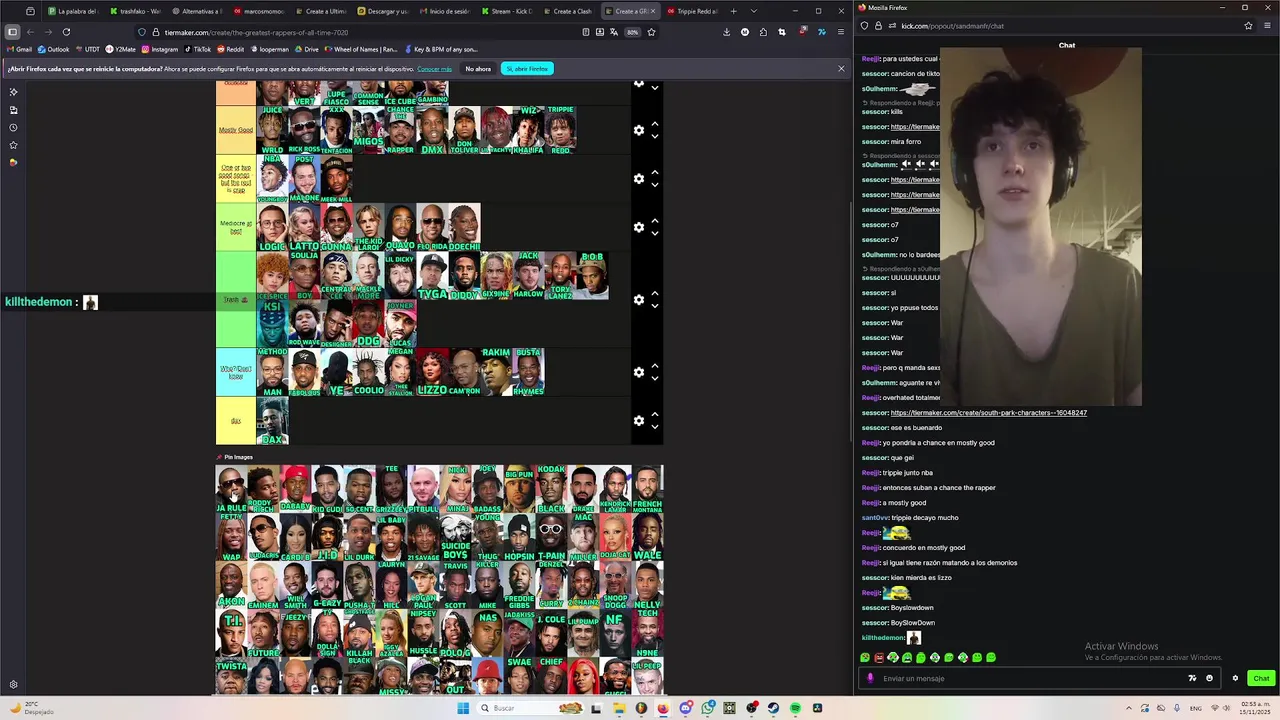
Task: Select Ja Rule image in Pin Images pool
Action: point(231,489)
